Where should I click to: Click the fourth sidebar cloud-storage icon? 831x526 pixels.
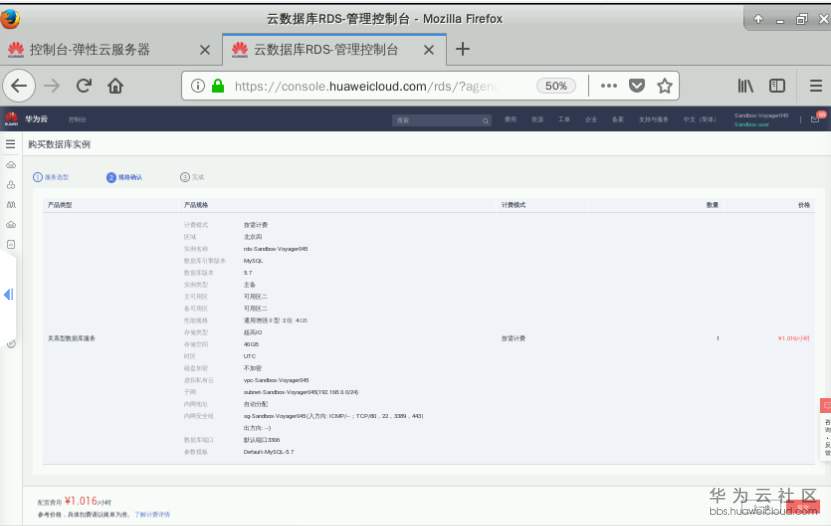tap(11, 225)
